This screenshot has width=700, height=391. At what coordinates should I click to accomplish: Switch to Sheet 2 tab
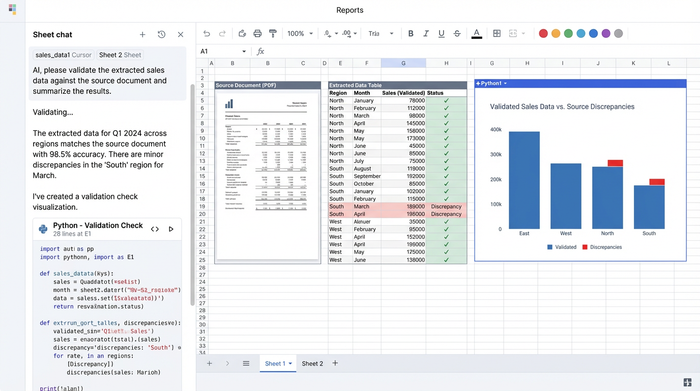pos(312,363)
